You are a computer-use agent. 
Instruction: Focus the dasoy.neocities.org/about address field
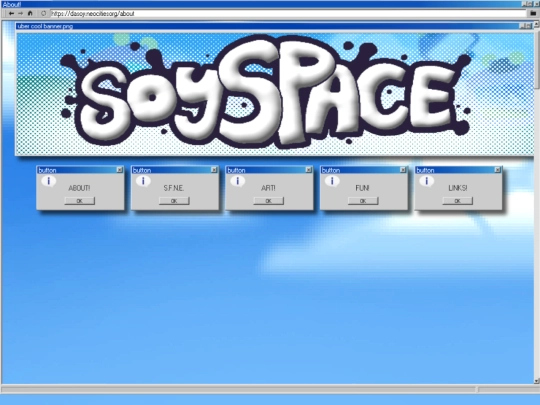pyautogui.click(x=289, y=13)
